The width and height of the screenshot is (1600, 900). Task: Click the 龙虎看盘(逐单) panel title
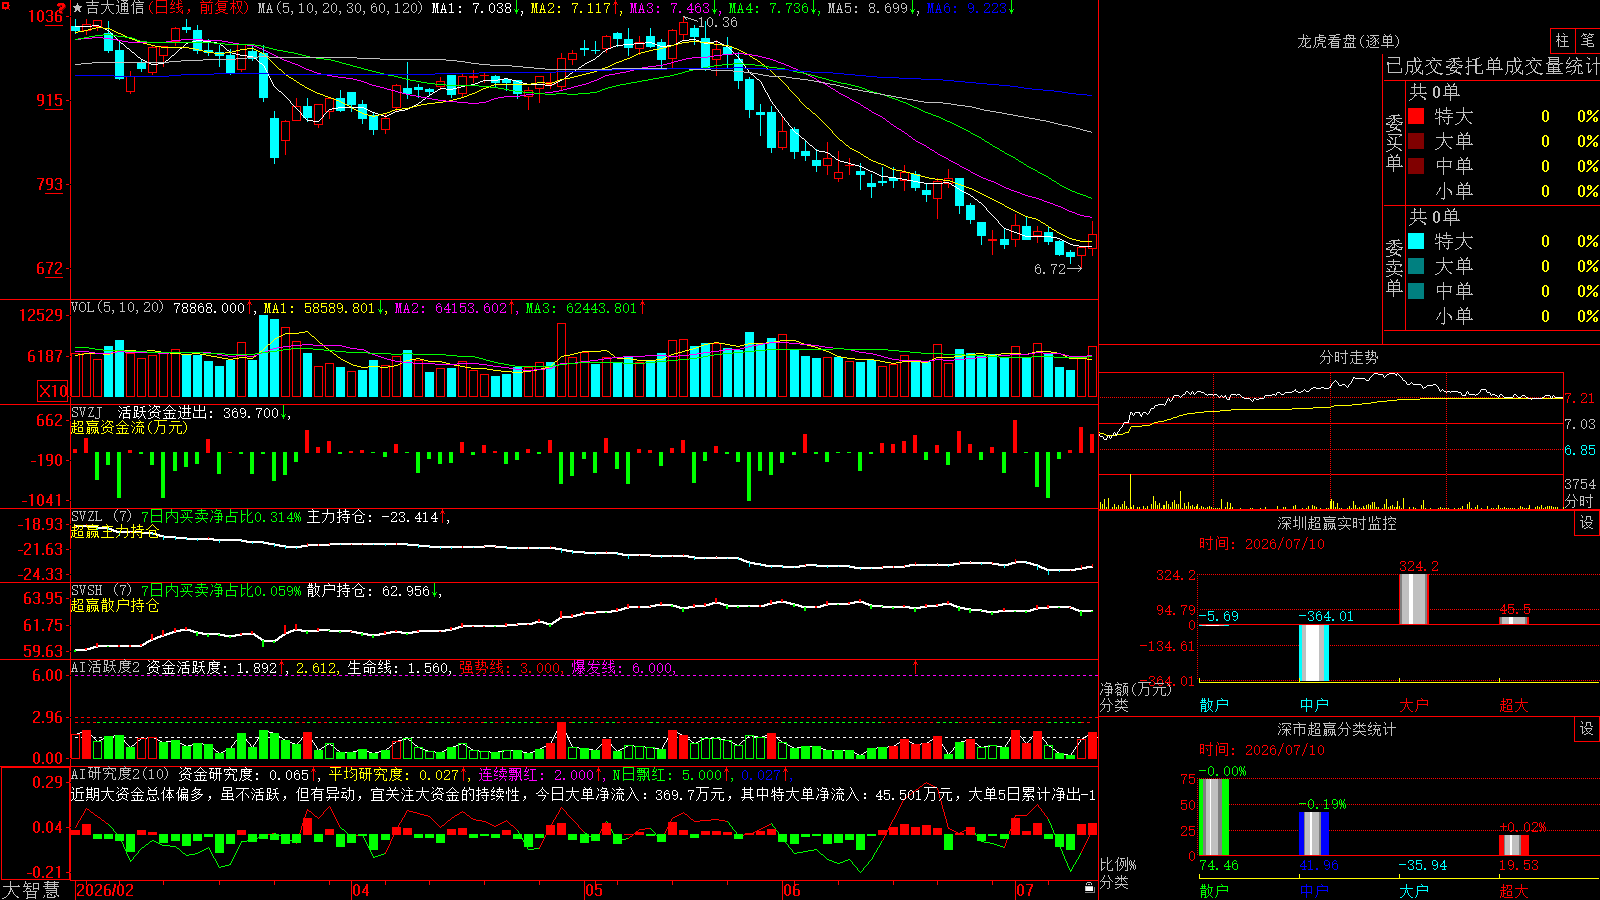coord(1348,41)
